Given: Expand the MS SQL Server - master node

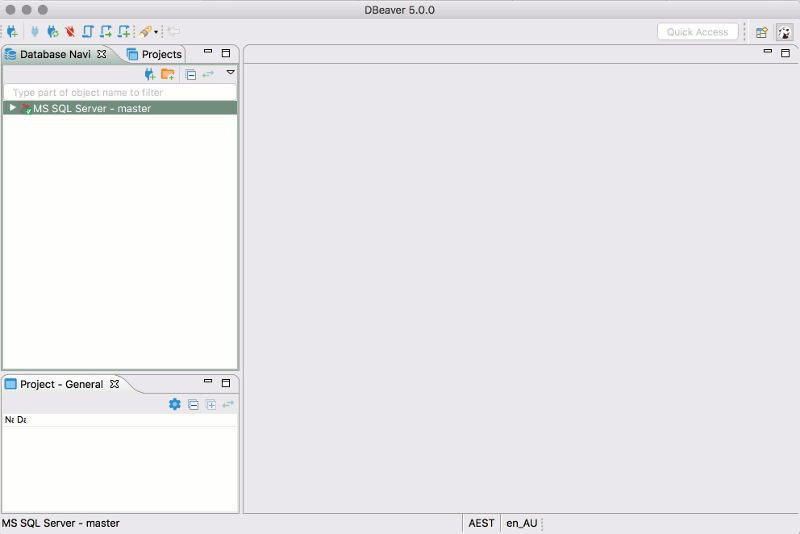Looking at the screenshot, I should coord(12,108).
